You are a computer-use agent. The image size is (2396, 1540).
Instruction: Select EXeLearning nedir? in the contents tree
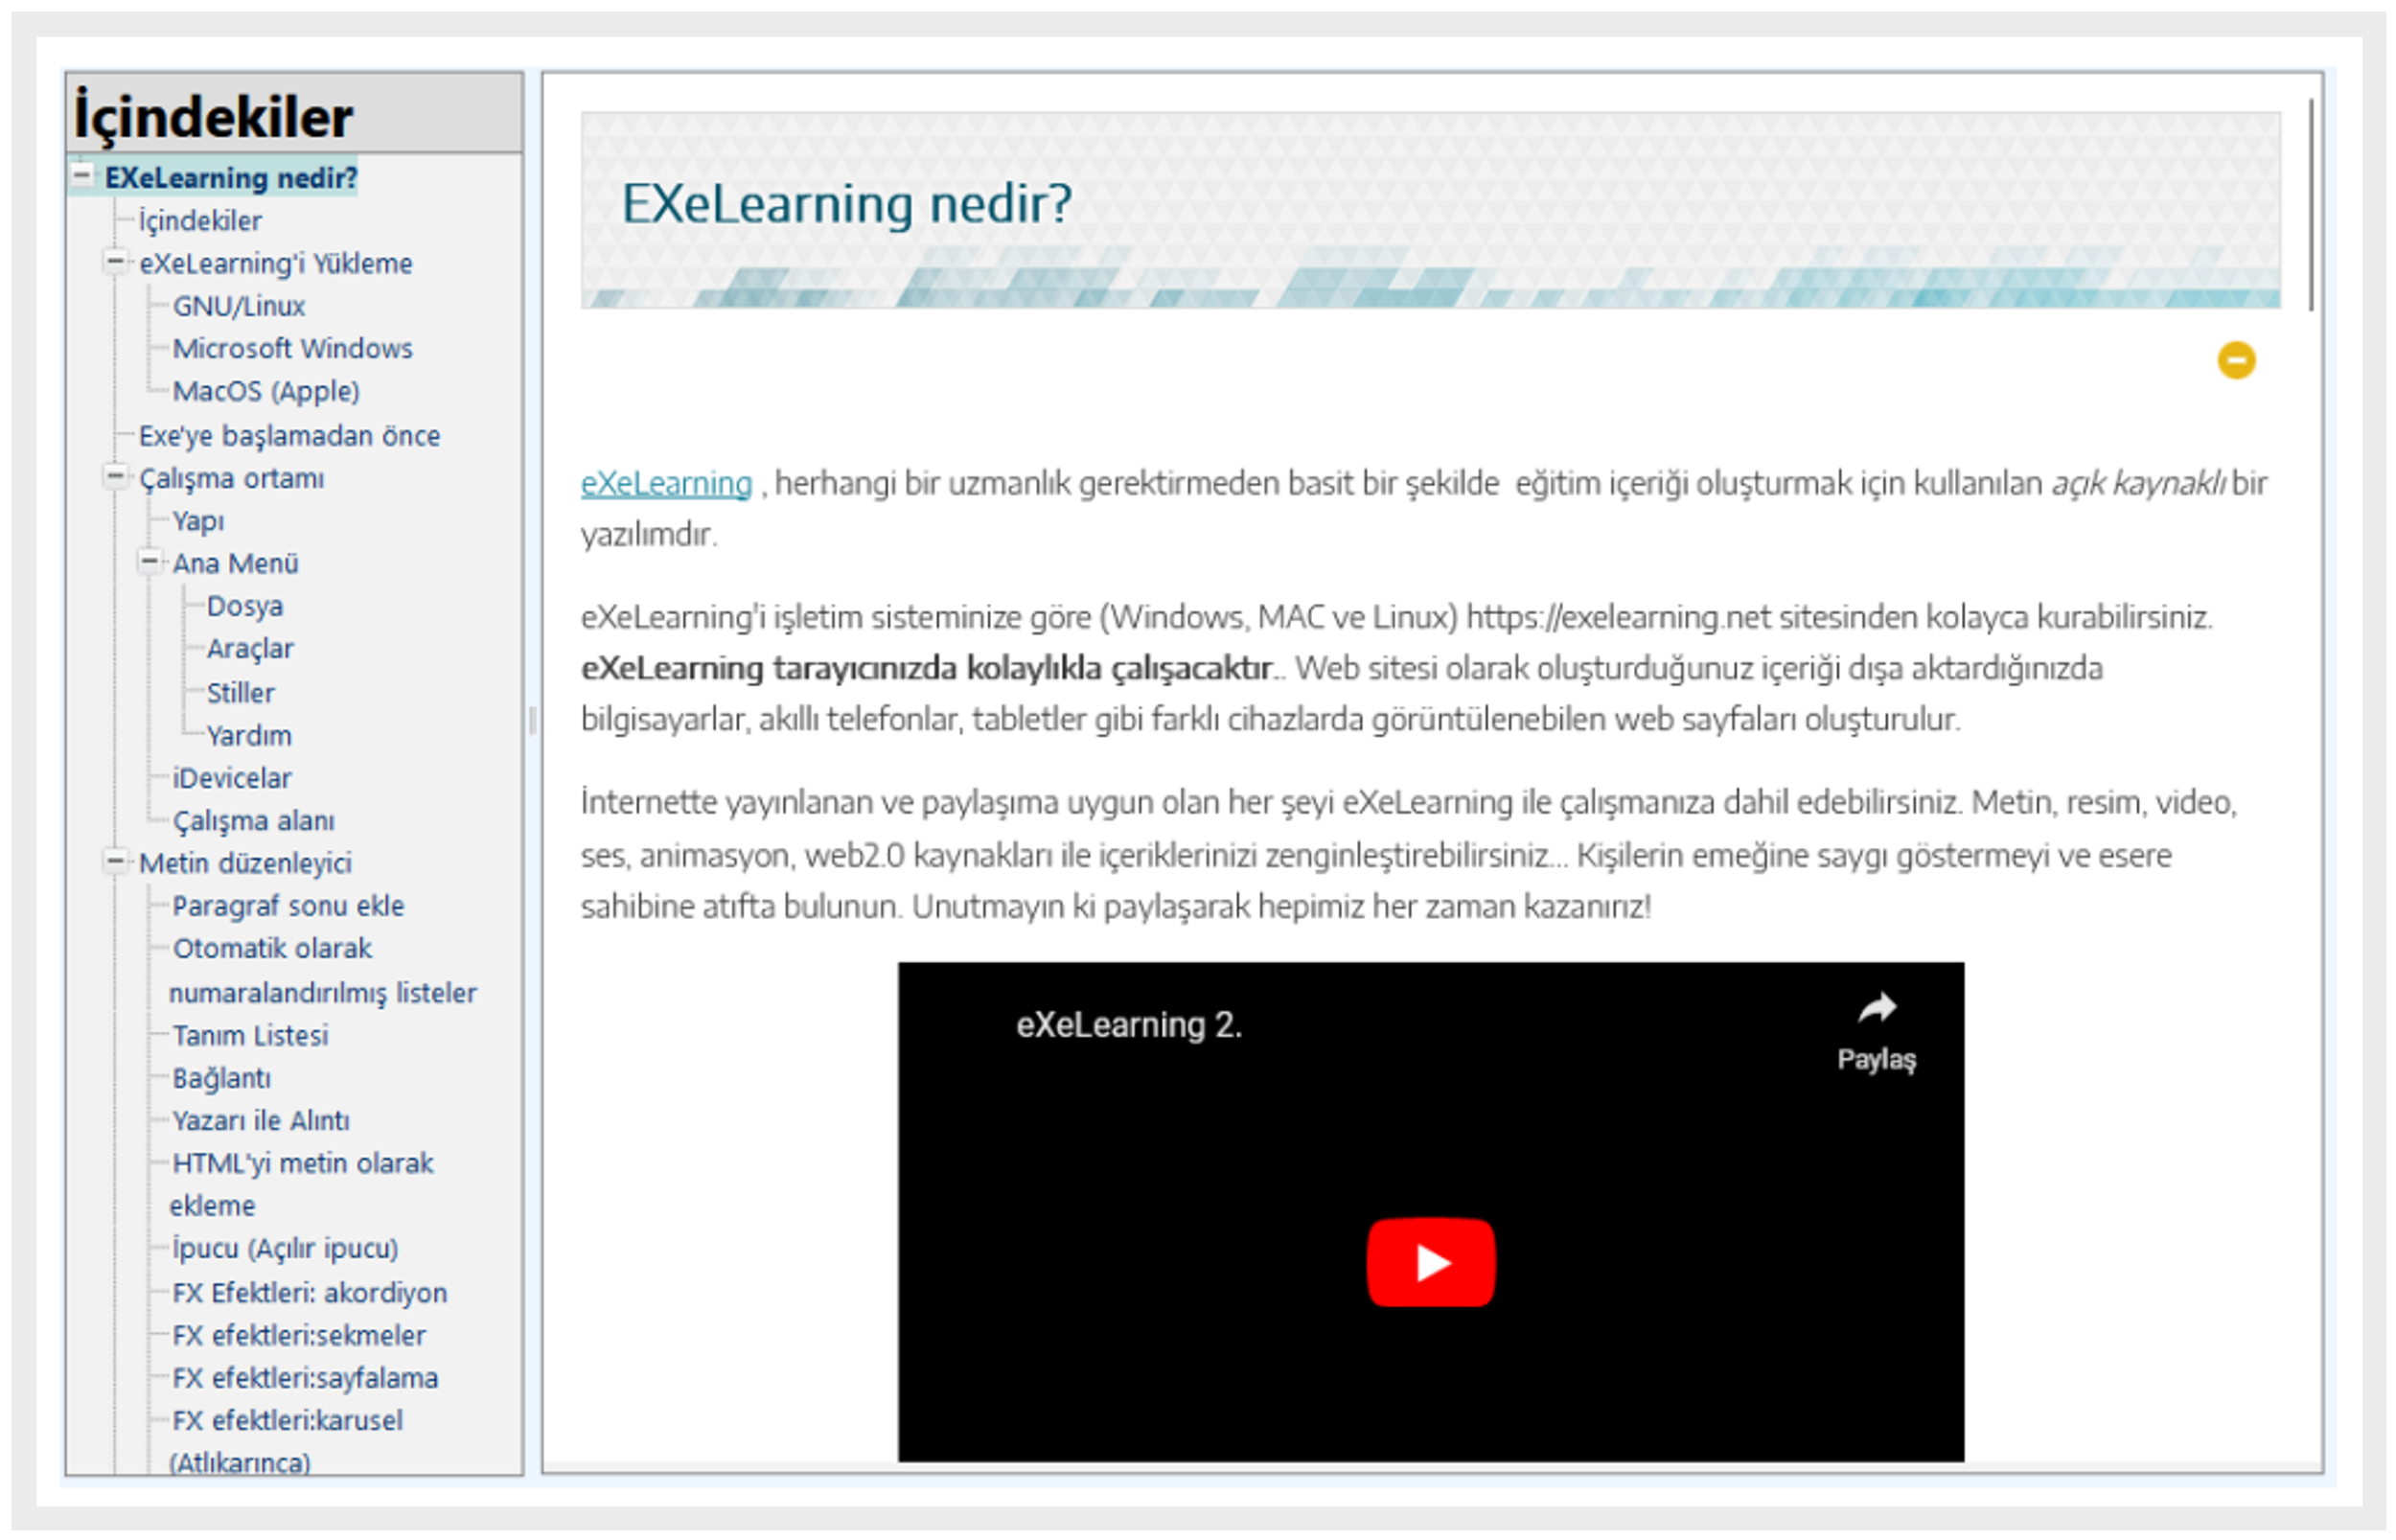230,177
